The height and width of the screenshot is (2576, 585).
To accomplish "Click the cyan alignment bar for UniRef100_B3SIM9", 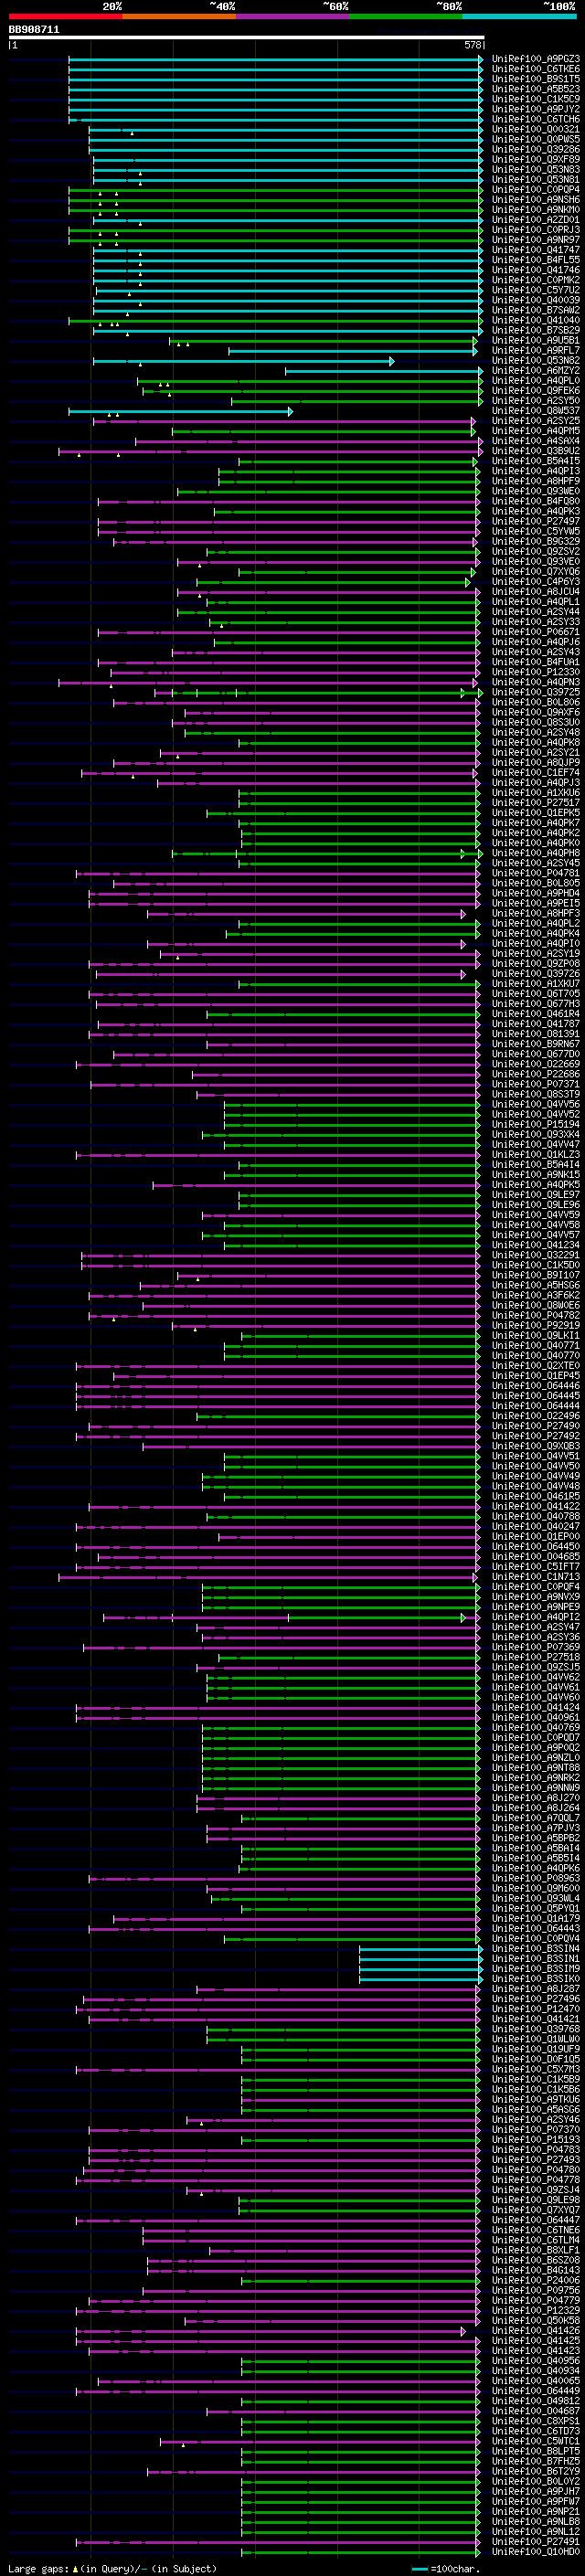I will [x=421, y=1969].
